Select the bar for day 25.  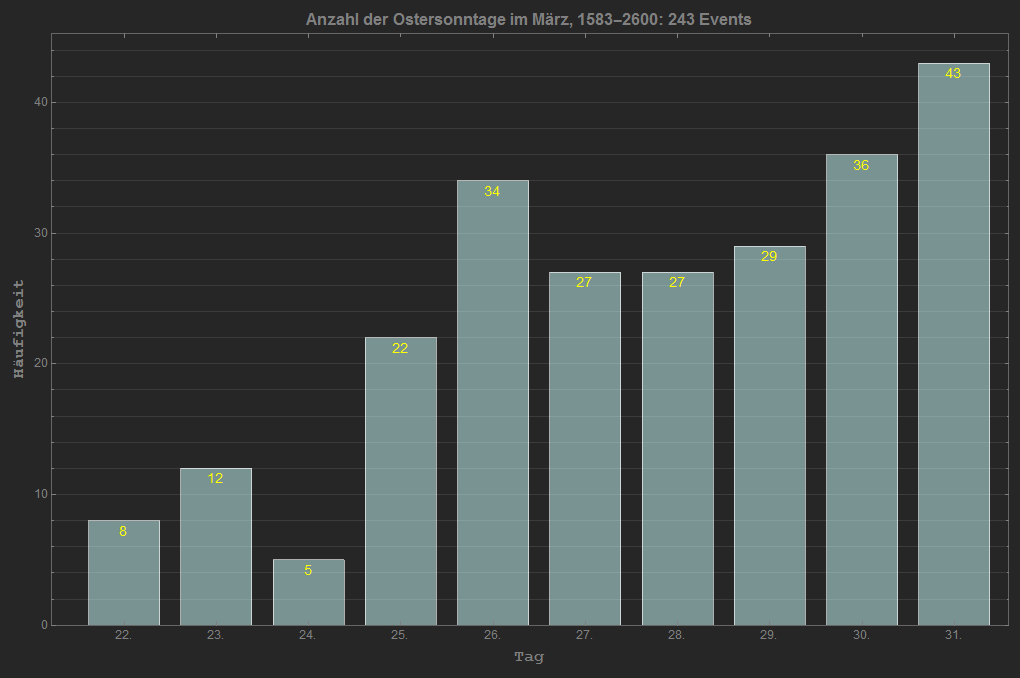coord(401,481)
